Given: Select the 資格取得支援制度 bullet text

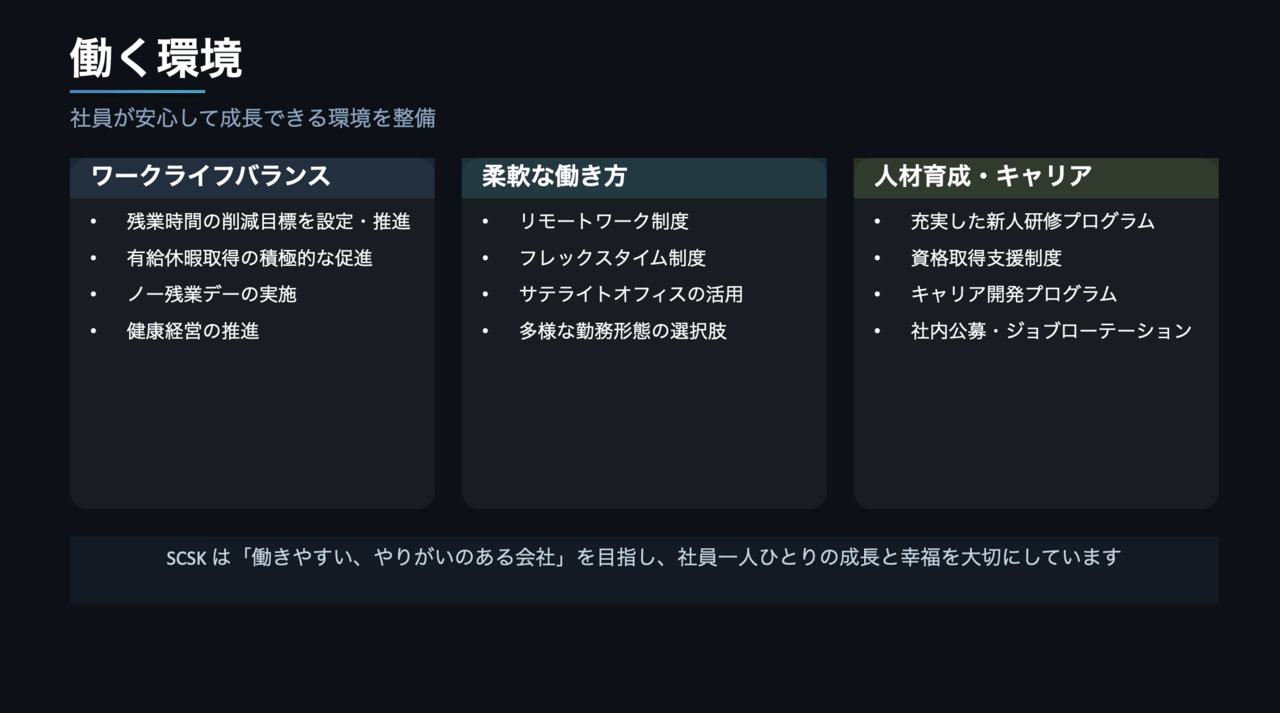Looking at the screenshot, I should coord(986,258).
